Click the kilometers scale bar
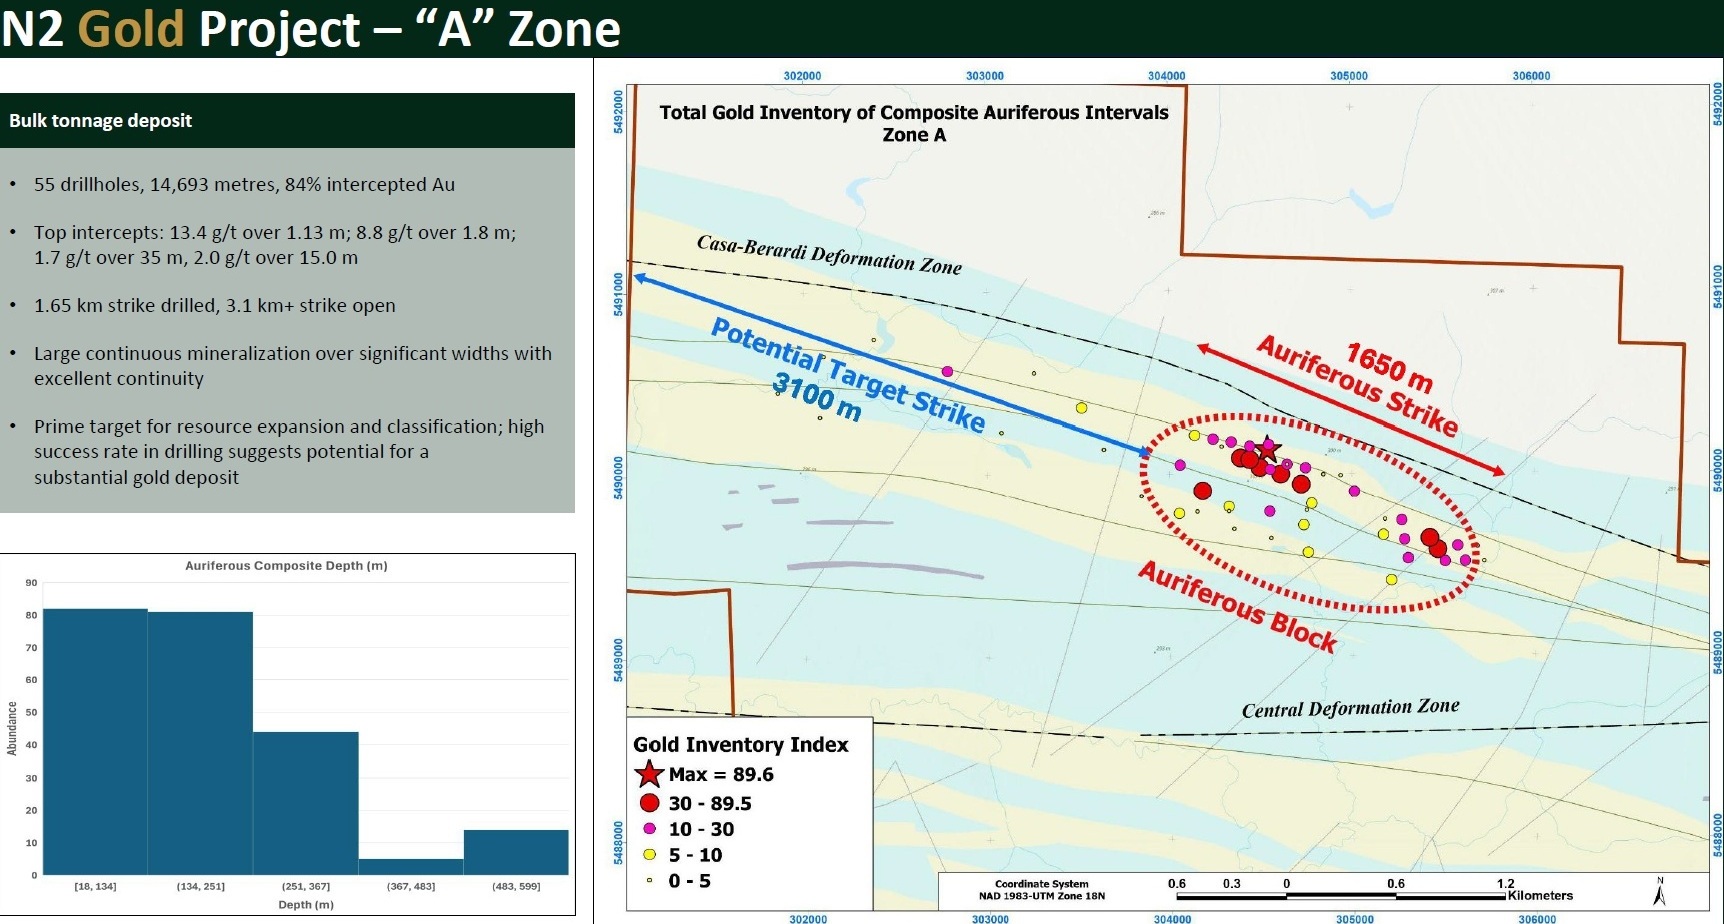The height and width of the screenshot is (924, 1724). (1340, 896)
